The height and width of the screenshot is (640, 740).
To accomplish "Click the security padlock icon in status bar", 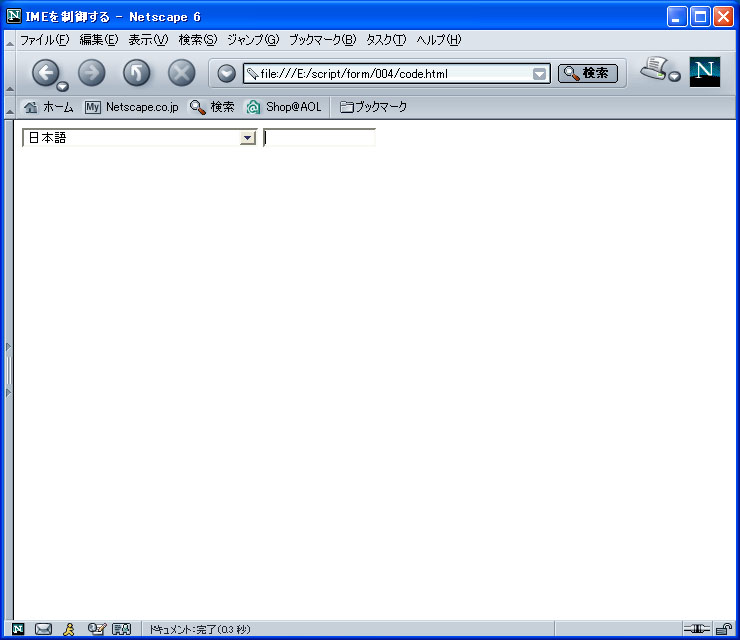I will coord(723,629).
